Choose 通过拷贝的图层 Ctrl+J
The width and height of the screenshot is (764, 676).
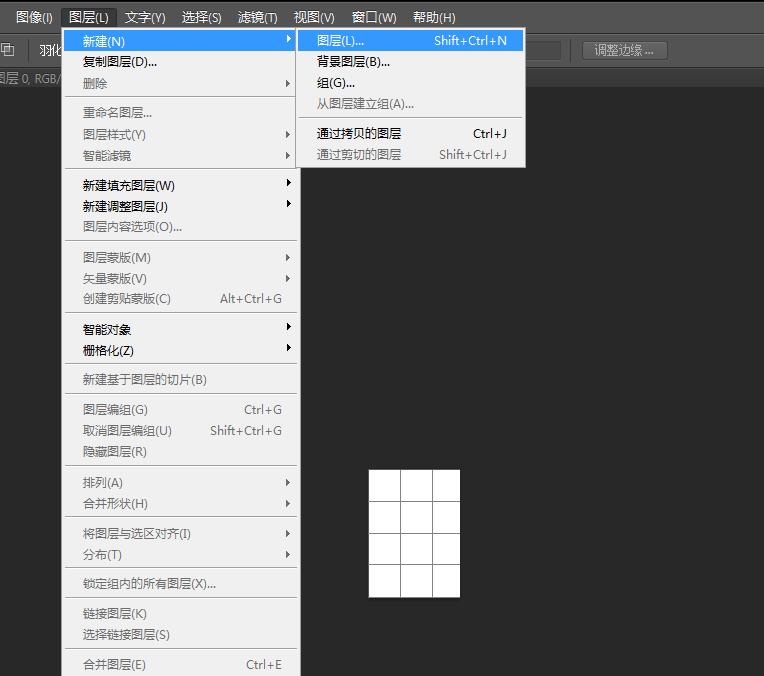click(x=411, y=134)
